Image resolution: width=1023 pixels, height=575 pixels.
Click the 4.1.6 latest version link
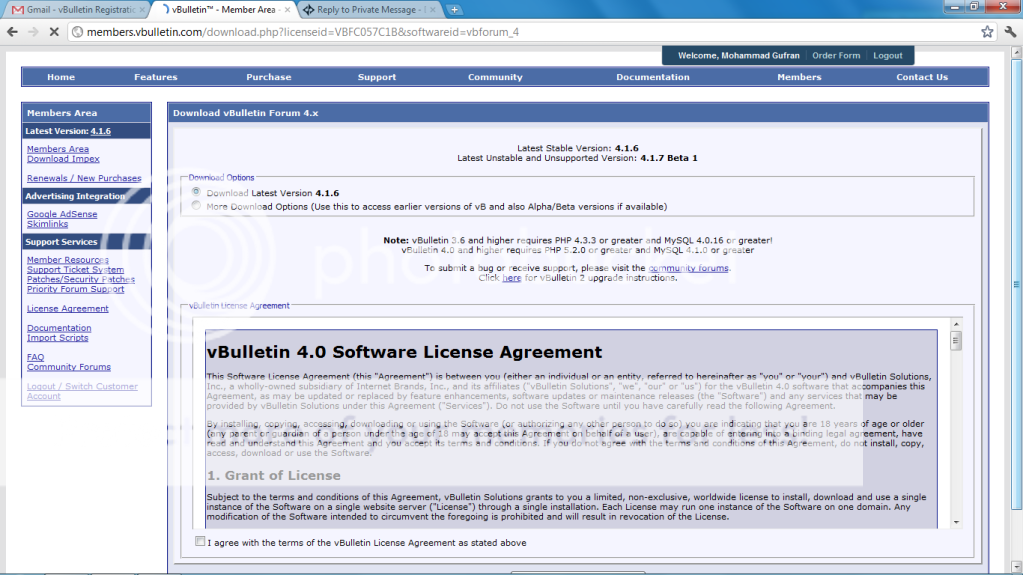[x=100, y=131]
